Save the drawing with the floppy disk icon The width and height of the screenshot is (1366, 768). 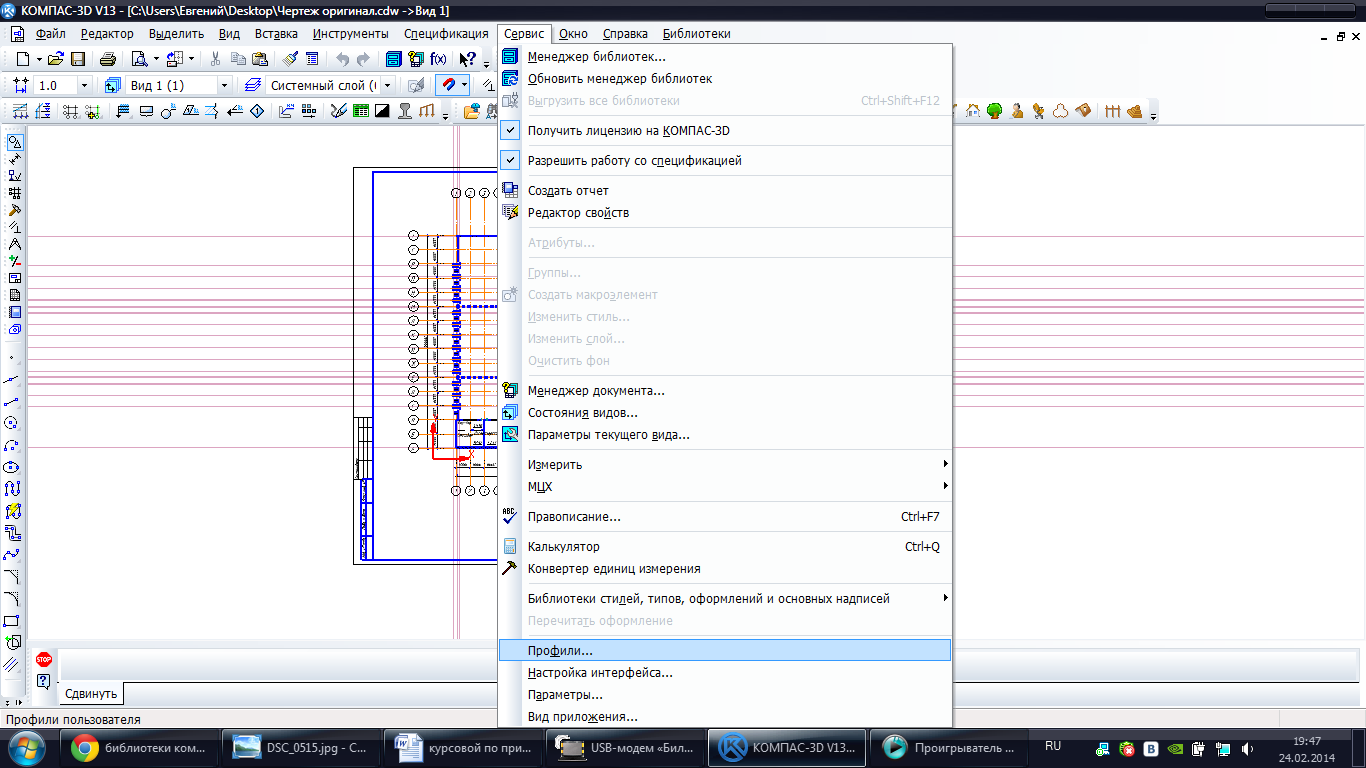(x=78, y=59)
